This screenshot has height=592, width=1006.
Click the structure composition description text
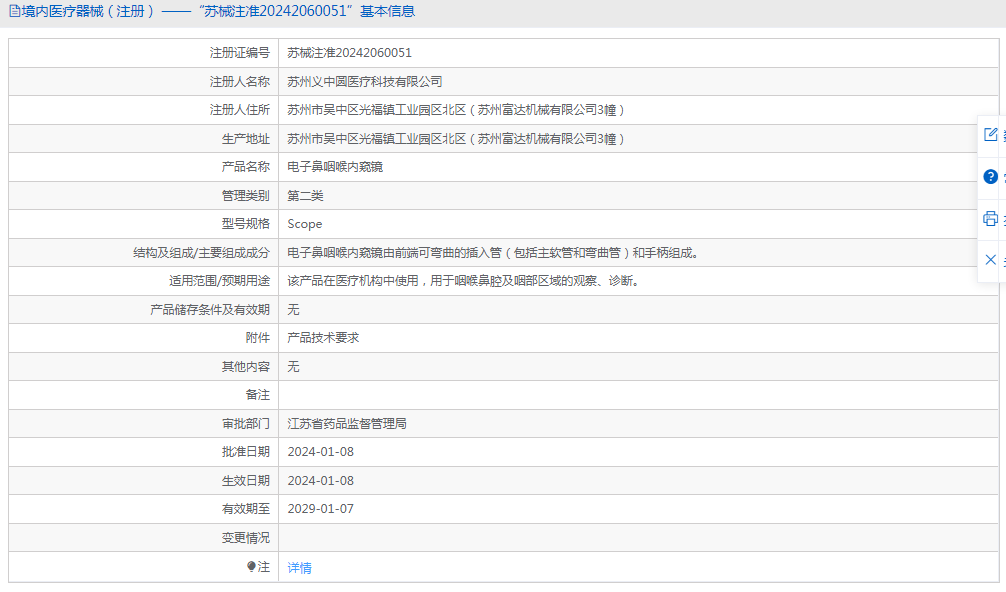493,253
